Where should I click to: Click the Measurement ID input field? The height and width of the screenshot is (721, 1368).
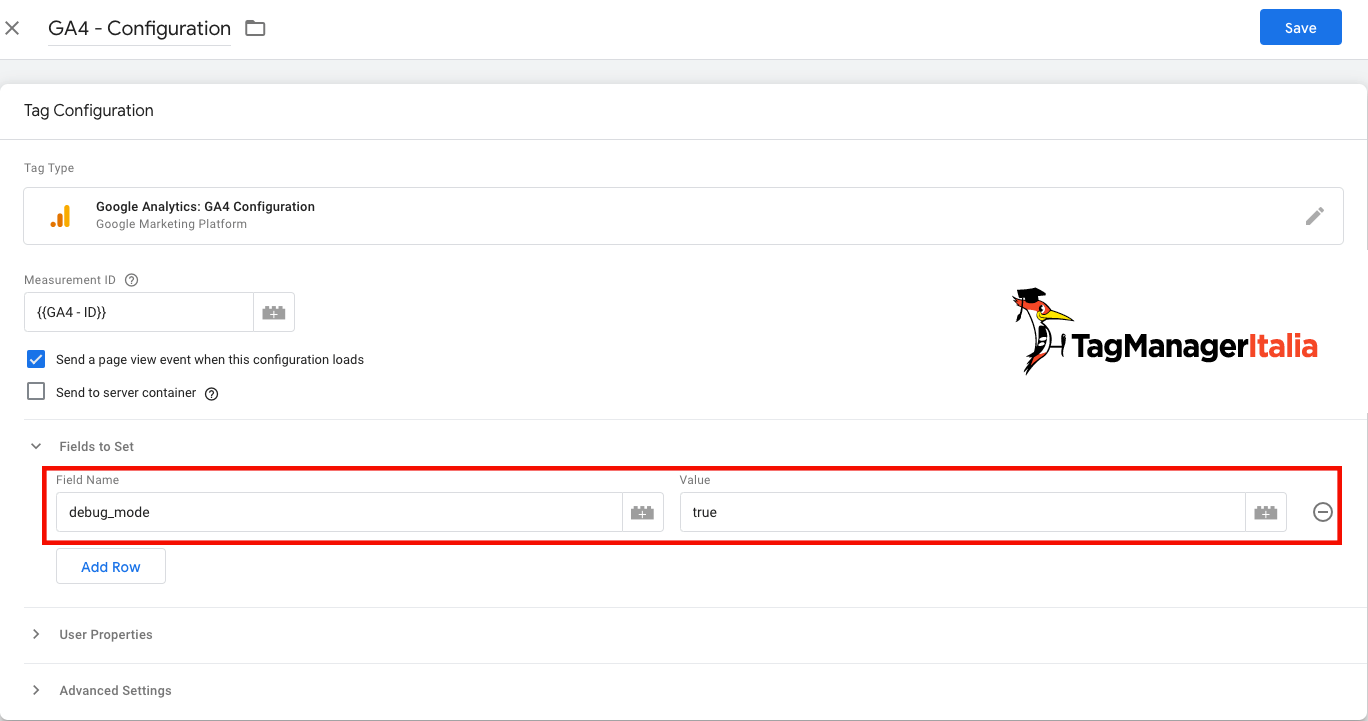coord(139,312)
